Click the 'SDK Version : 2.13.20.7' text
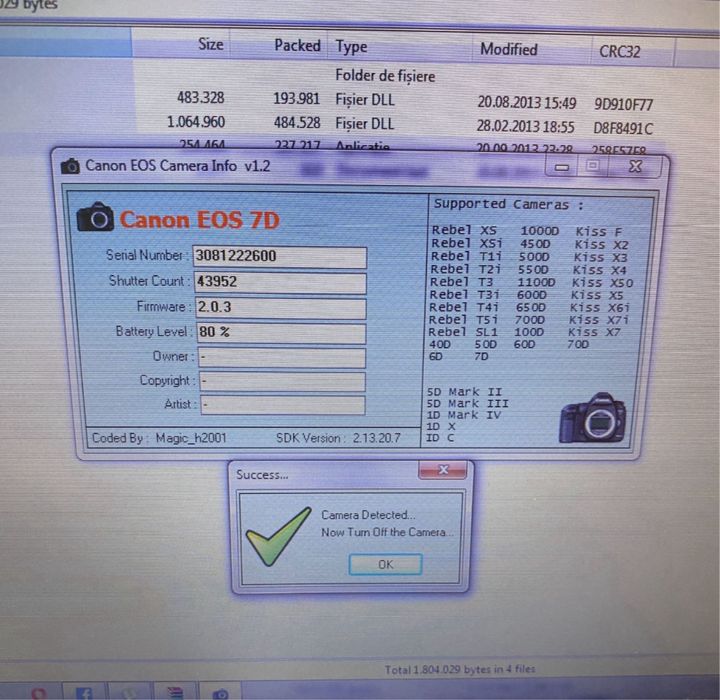This screenshot has height=700, width=720. (x=338, y=438)
